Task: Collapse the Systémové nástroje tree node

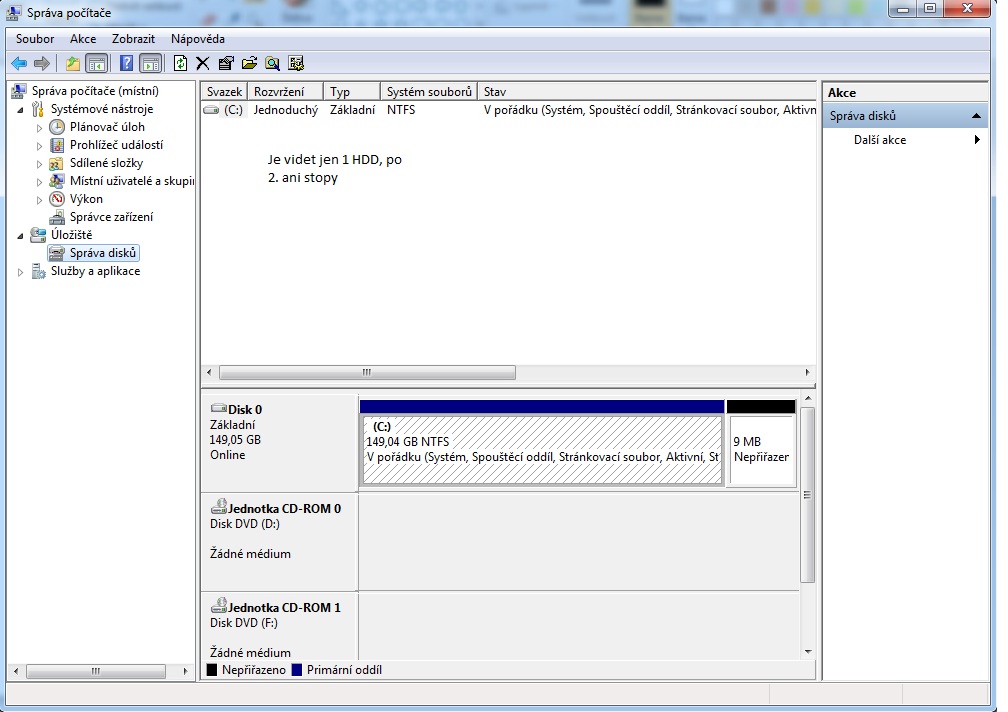Action: tap(22, 109)
